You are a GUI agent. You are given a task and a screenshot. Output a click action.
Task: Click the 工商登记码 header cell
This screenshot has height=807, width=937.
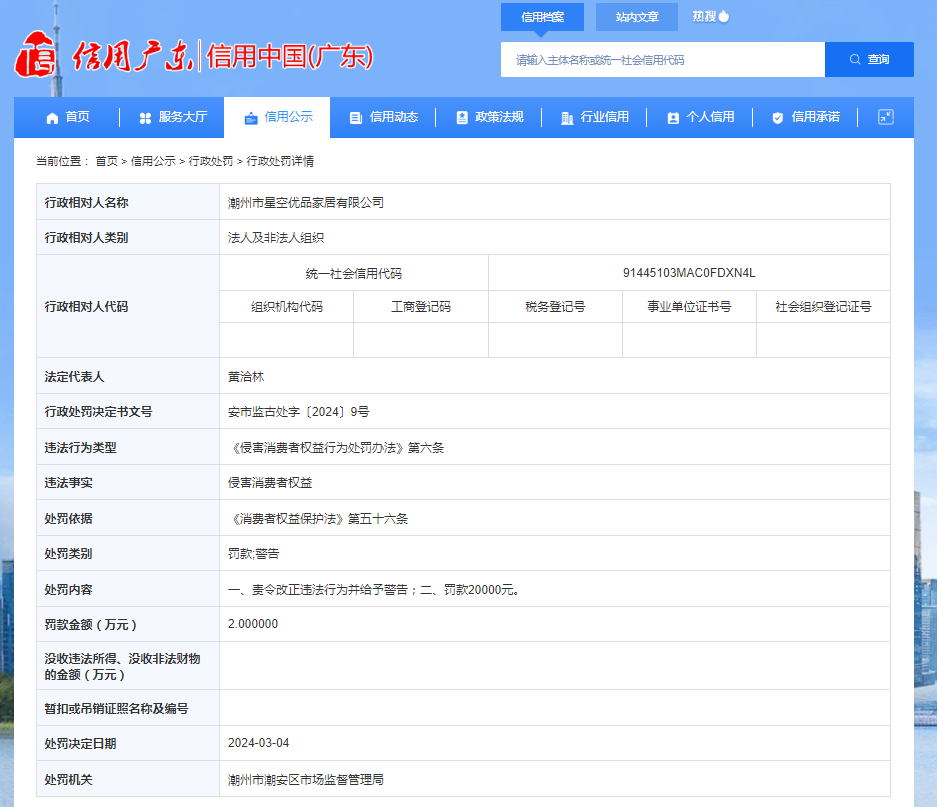tap(421, 307)
